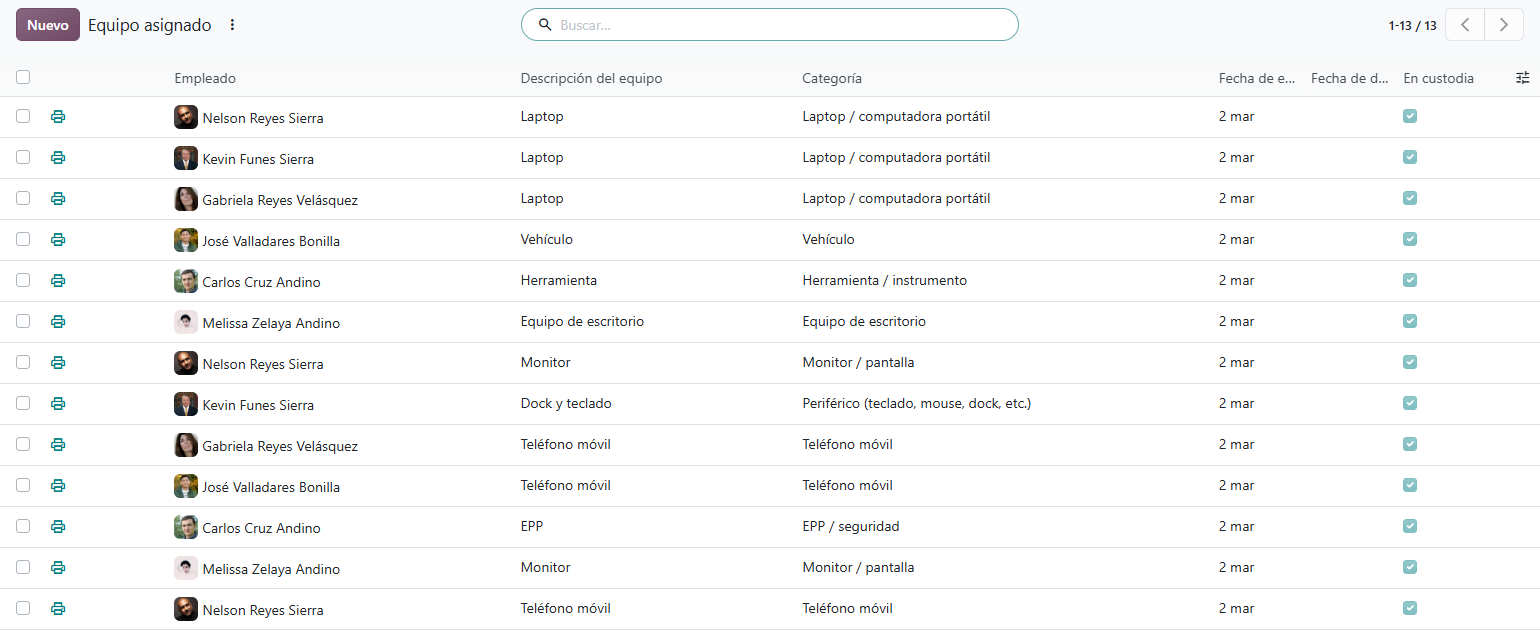Image resolution: width=1540 pixels, height=640 pixels.
Task: Sort by the Empleado column header
Action: click(205, 78)
